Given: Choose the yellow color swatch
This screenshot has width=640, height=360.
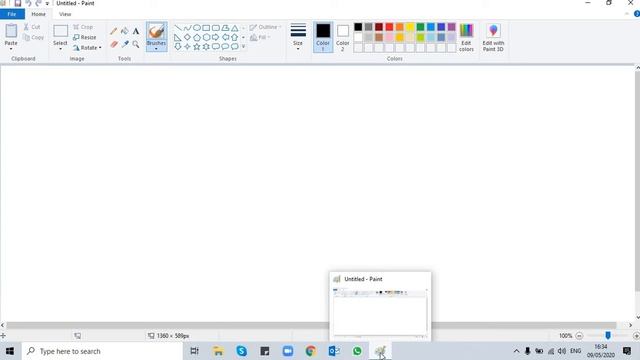Looking at the screenshot, I should coord(410,27).
